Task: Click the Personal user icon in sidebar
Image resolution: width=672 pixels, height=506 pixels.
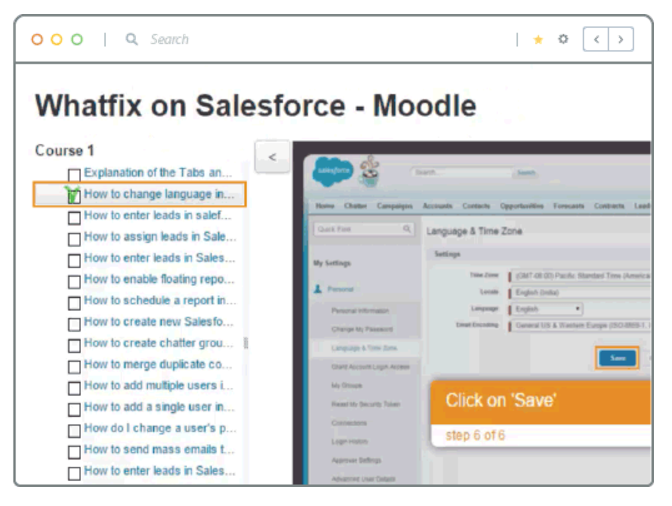Action: click(318, 289)
